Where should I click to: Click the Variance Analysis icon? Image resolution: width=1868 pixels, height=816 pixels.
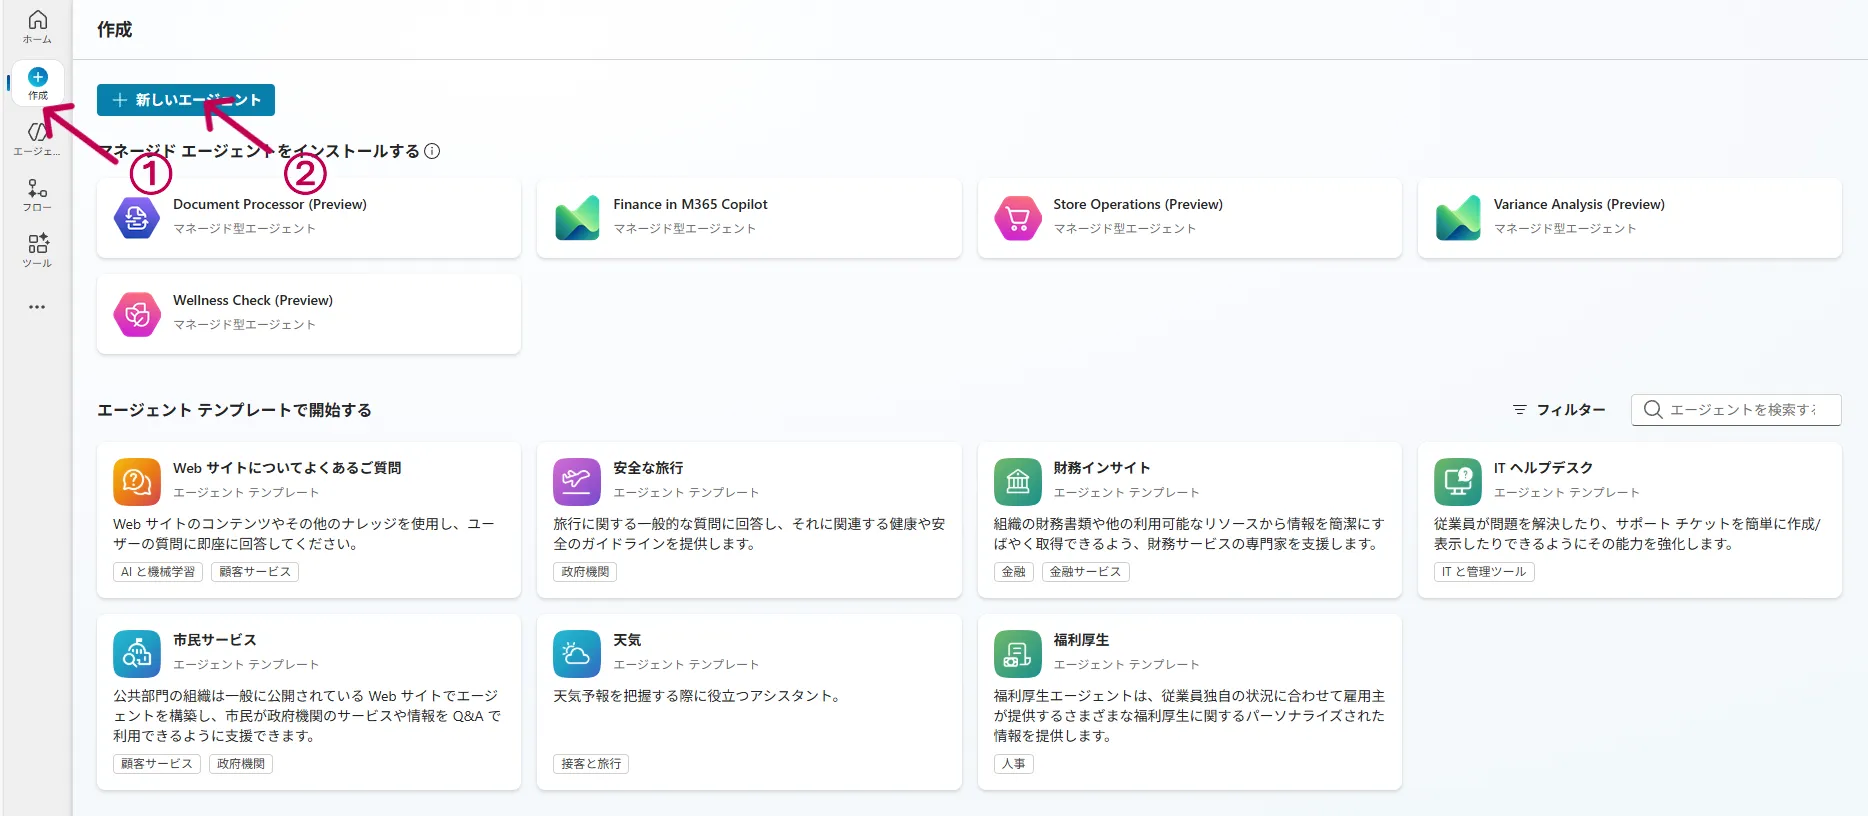pyautogui.click(x=1458, y=218)
